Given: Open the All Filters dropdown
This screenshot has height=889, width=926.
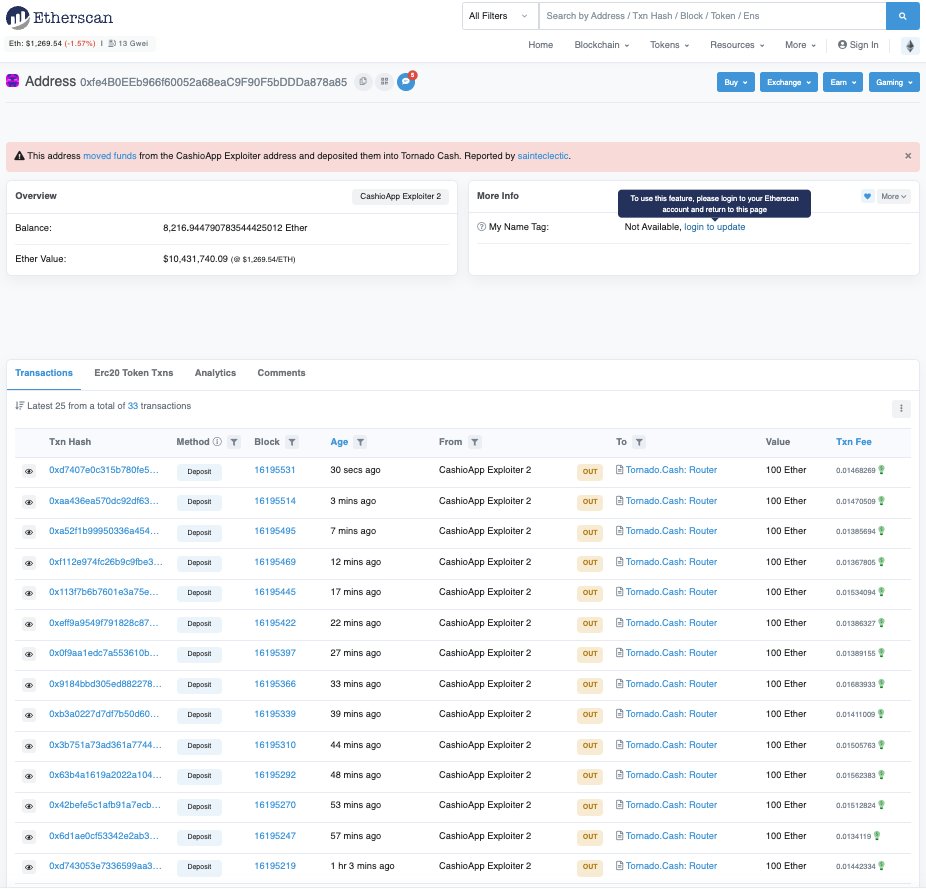Looking at the screenshot, I should (x=500, y=16).
